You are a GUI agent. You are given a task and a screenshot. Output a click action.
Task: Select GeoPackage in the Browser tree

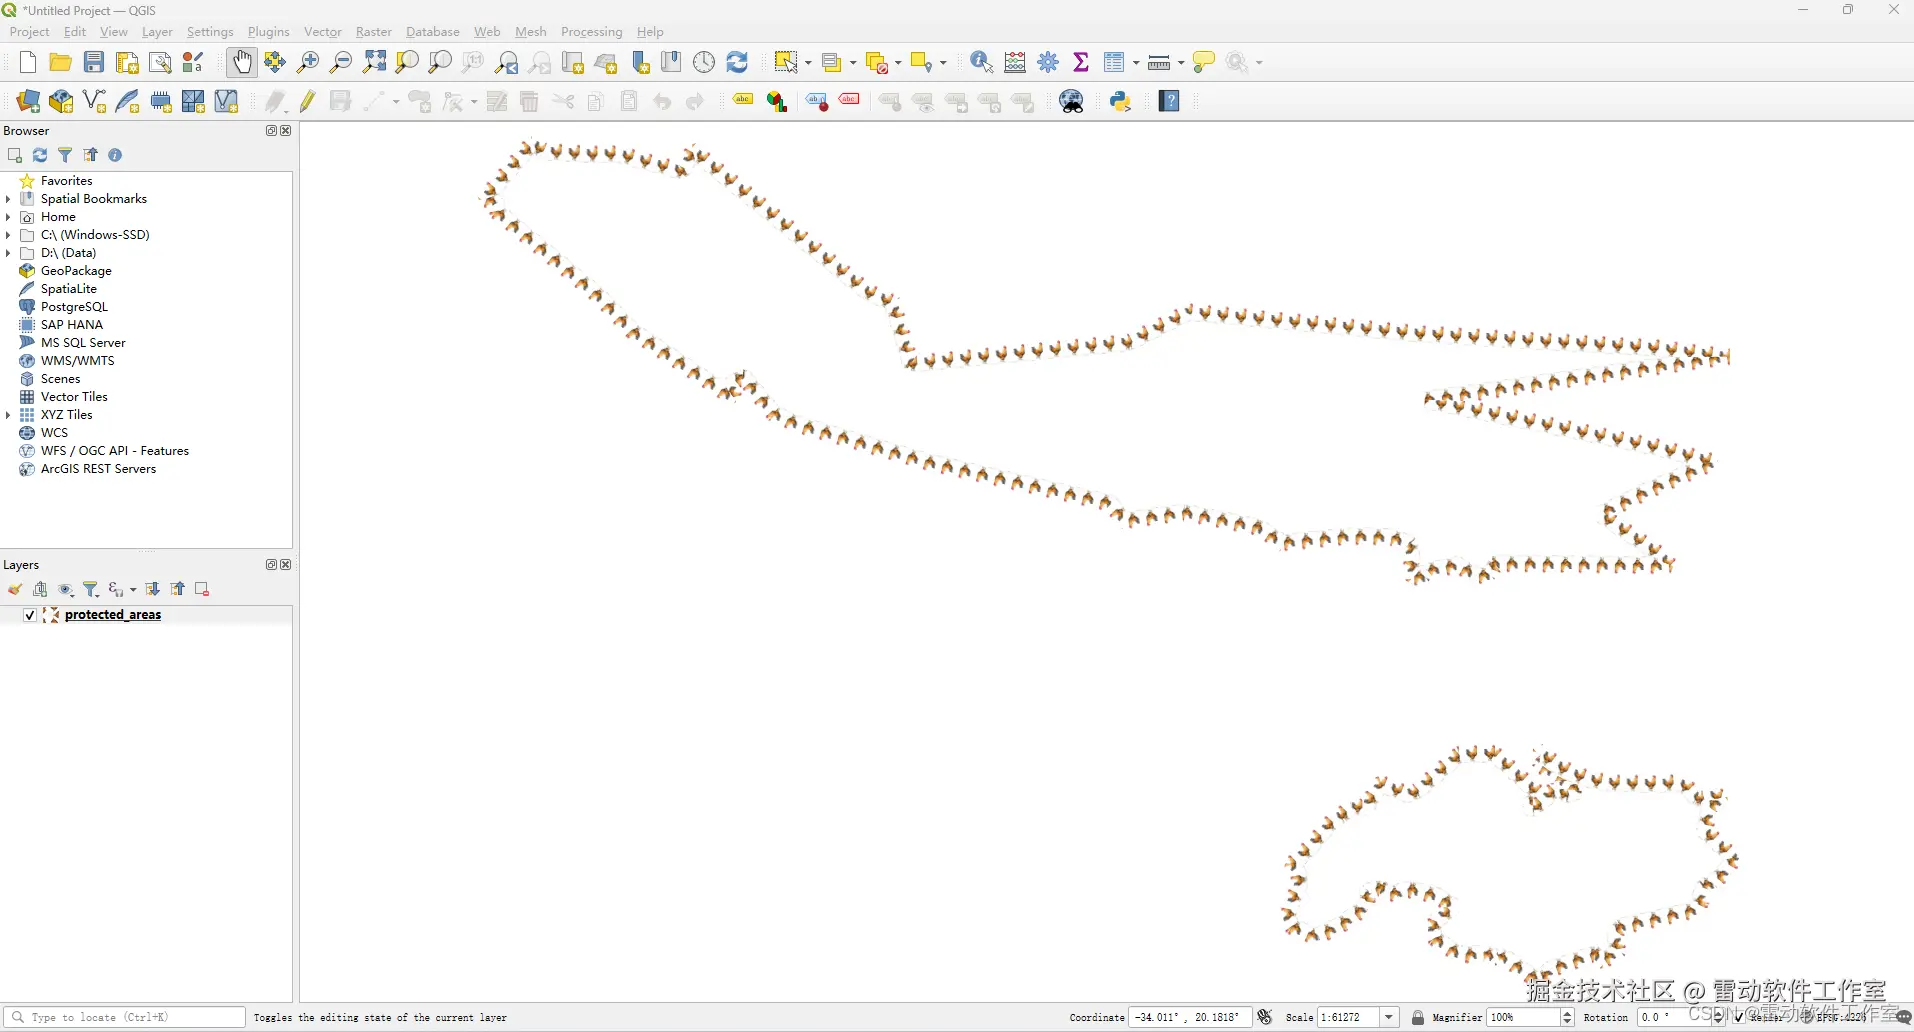pyautogui.click(x=76, y=271)
